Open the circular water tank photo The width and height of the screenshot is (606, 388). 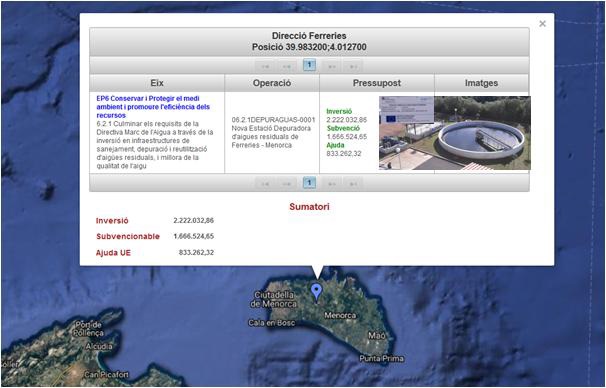[x=482, y=133]
